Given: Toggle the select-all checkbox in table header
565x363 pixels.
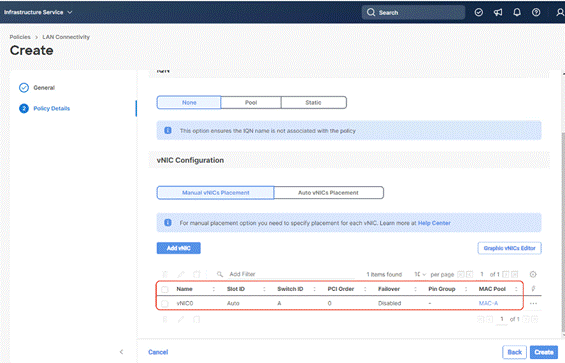Looking at the screenshot, I should [165, 289].
